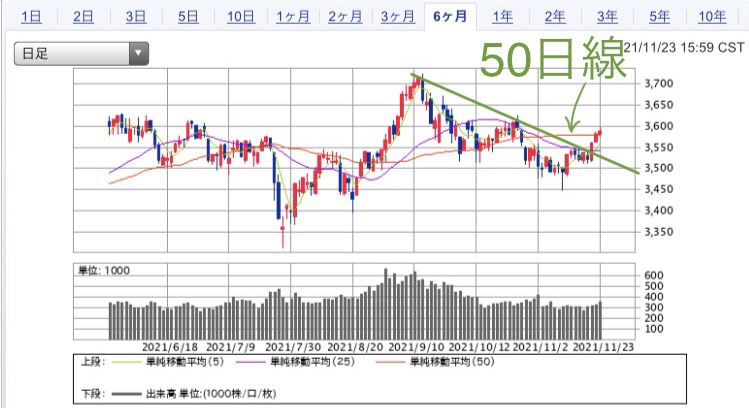The height and width of the screenshot is (408, 749).
Task: Open the 1ヶ月 chart range
Action: (x=293, y=17)
